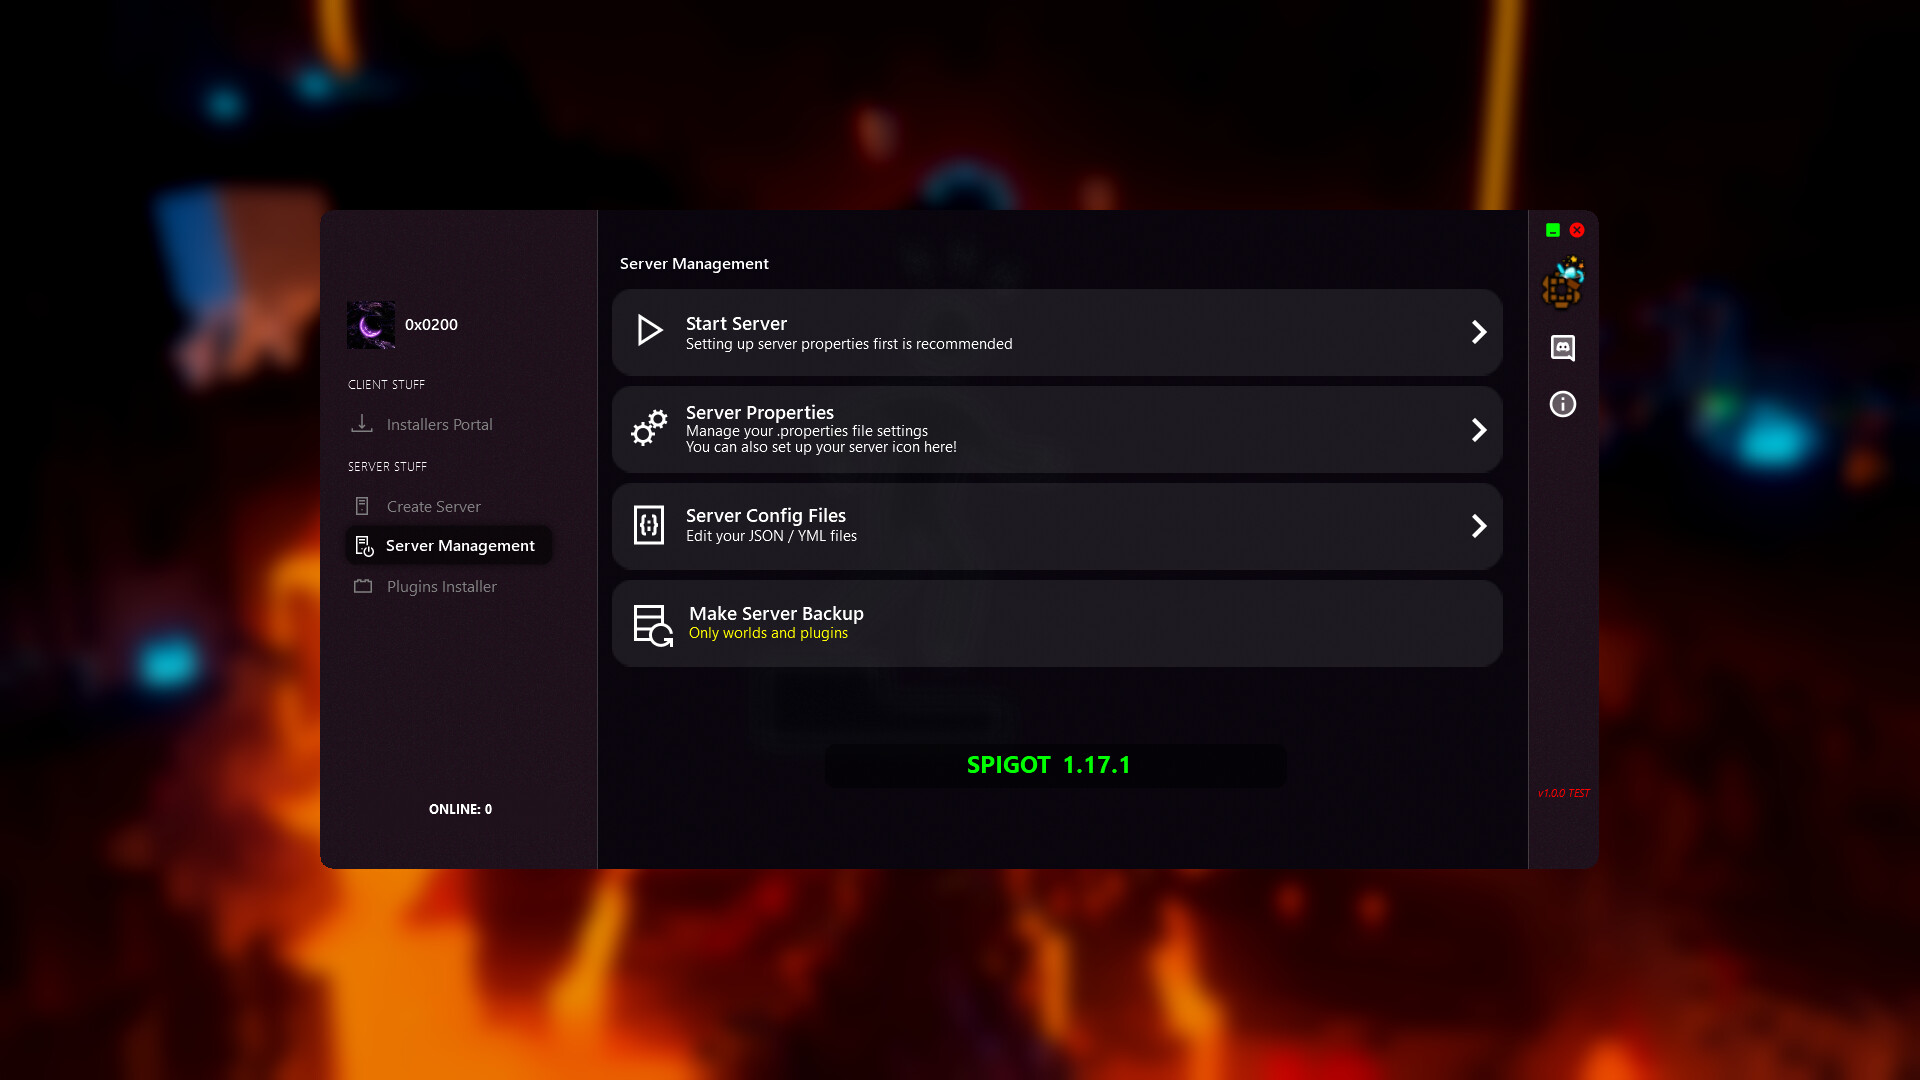Image resolution: width=1920 pixels, height=1080 pixels.
Task: Select Plugins Installer in the sidebar
Action: click(x=441, y=586)
